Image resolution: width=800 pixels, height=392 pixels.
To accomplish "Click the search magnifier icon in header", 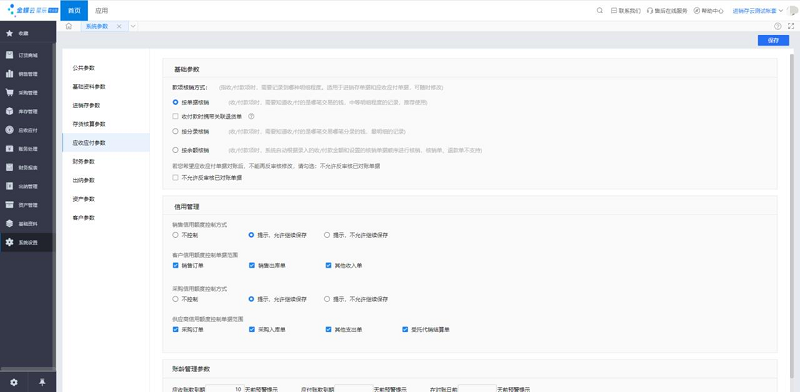I will tap(599, 10).
